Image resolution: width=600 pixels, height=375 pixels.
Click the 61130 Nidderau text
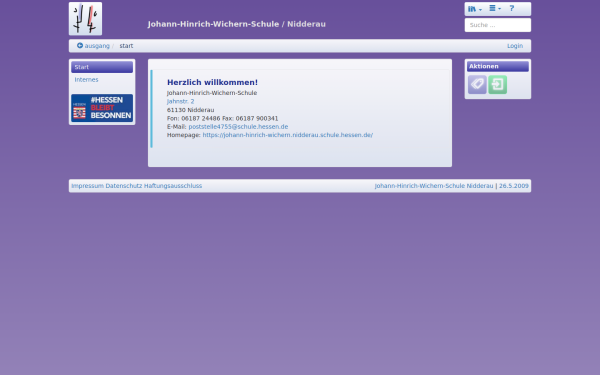[190, 110]
